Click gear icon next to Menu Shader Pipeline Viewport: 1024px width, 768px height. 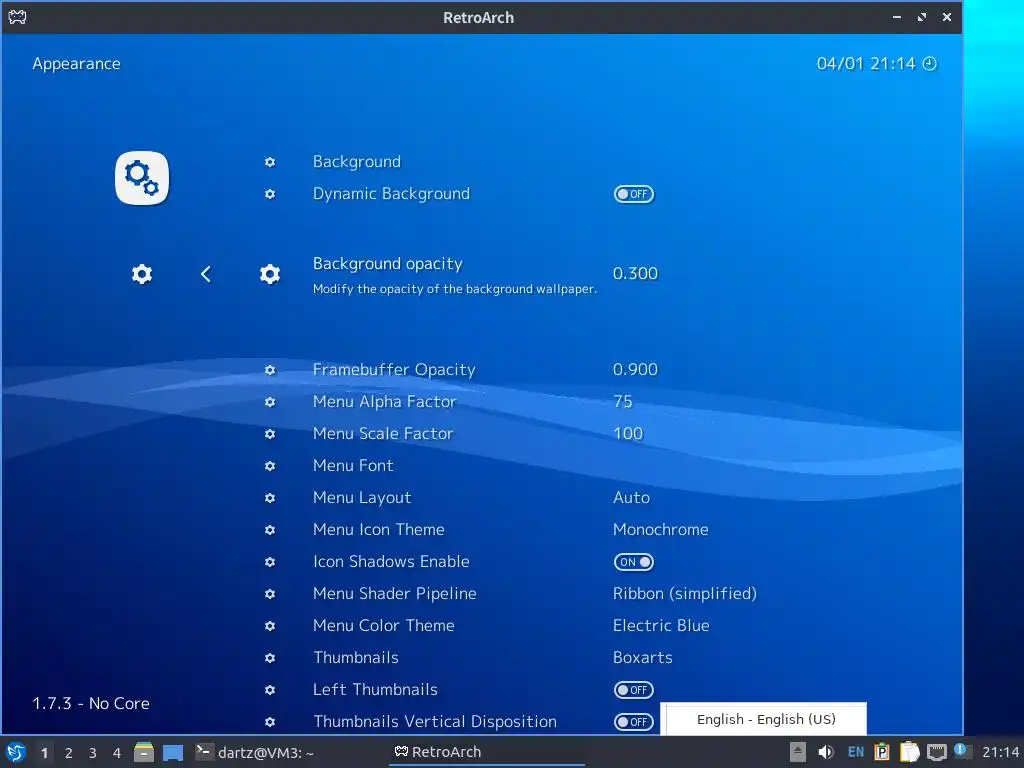click(x=270, y=594)
